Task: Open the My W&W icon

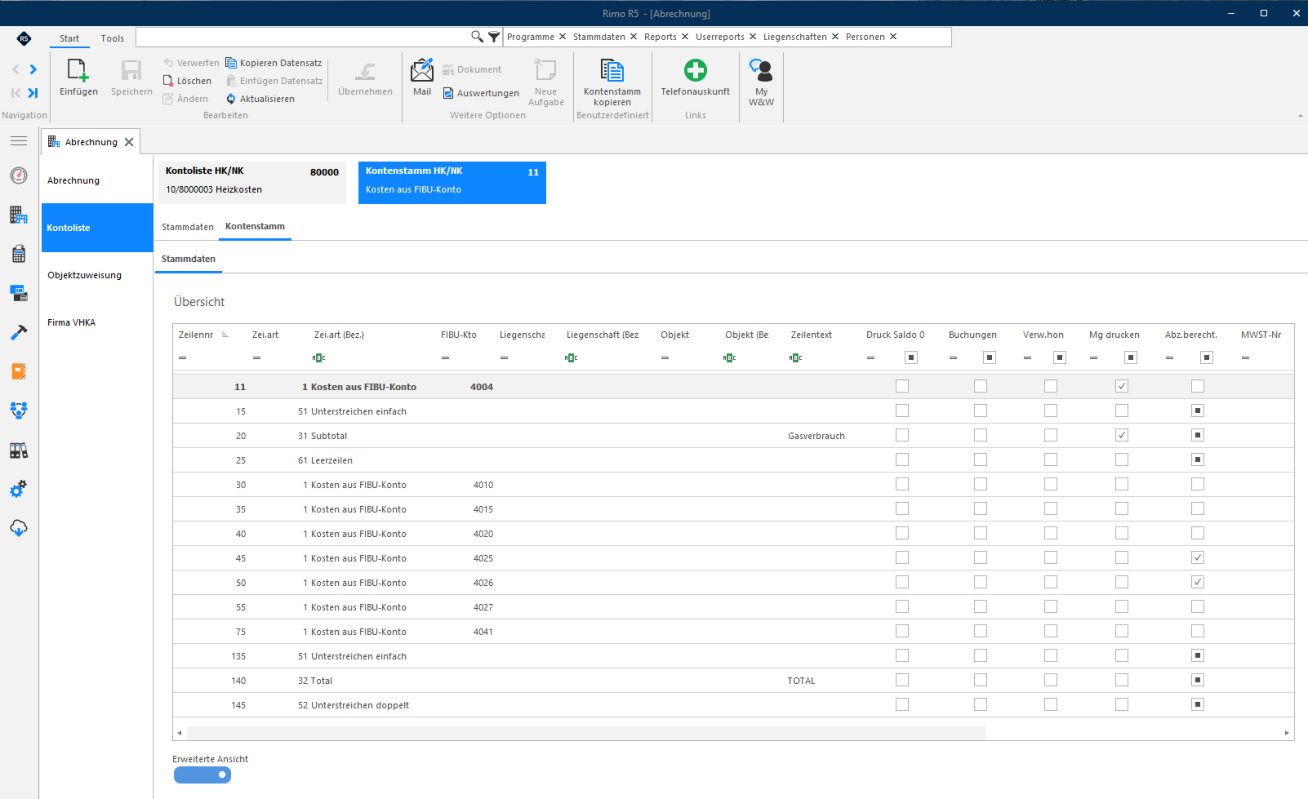Action: point(762,70)
